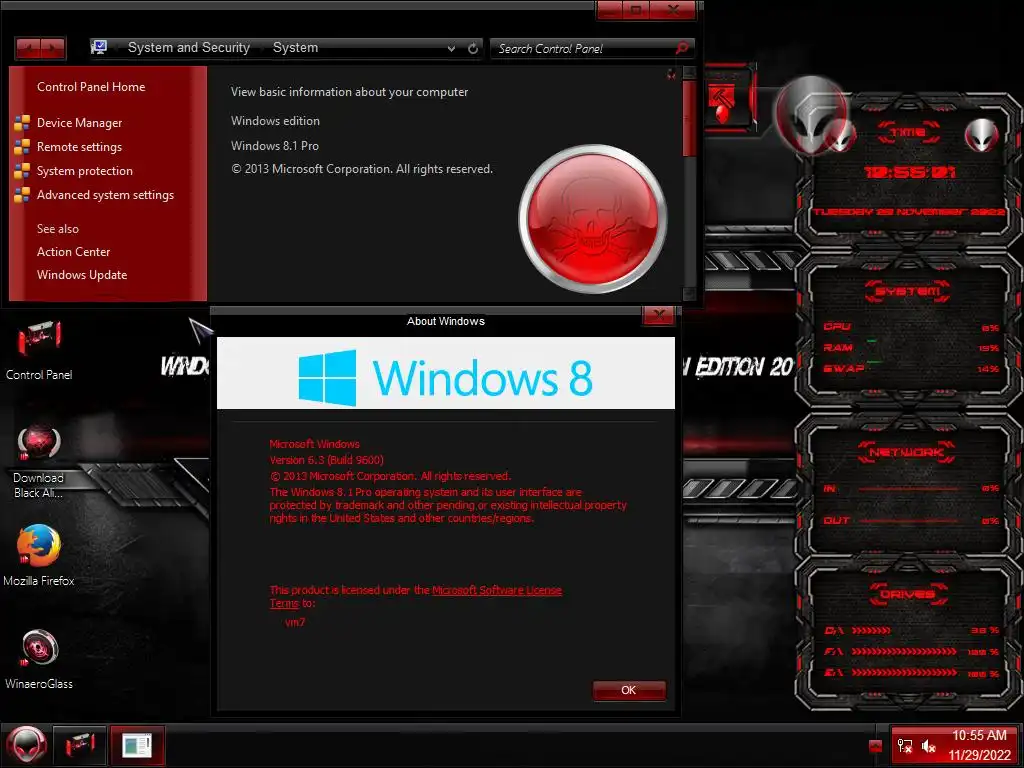Click the network tray icon
Image resolution: width=1024 pixels, height=768 pixels.
[x=904, y=746]
